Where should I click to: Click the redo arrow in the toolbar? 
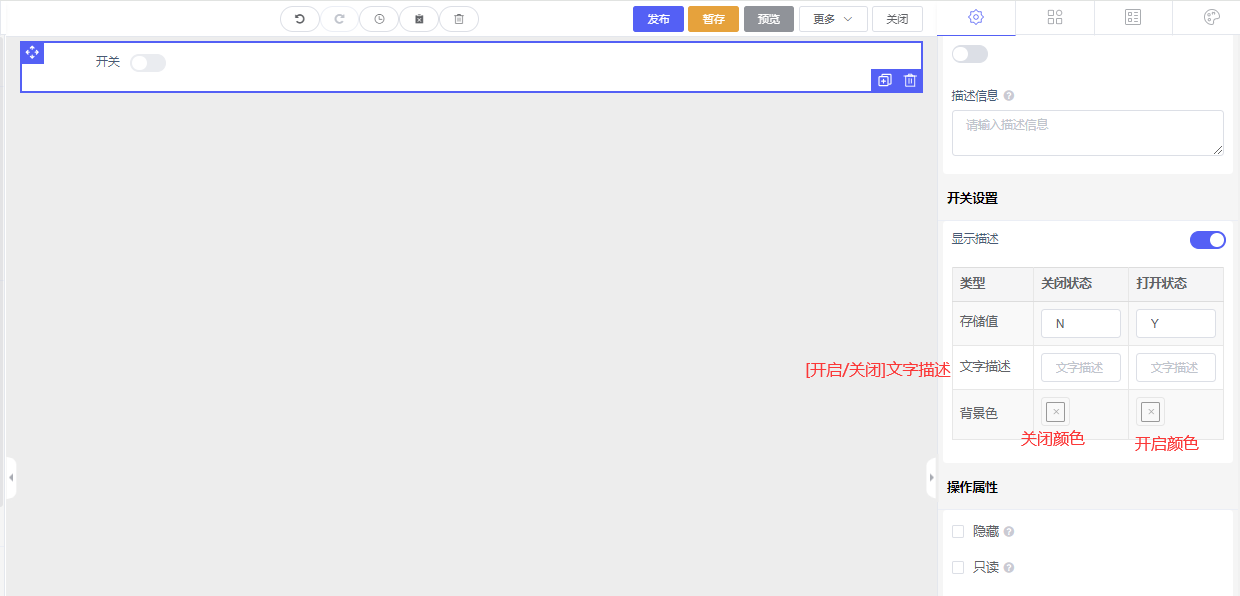pos(339,19)
